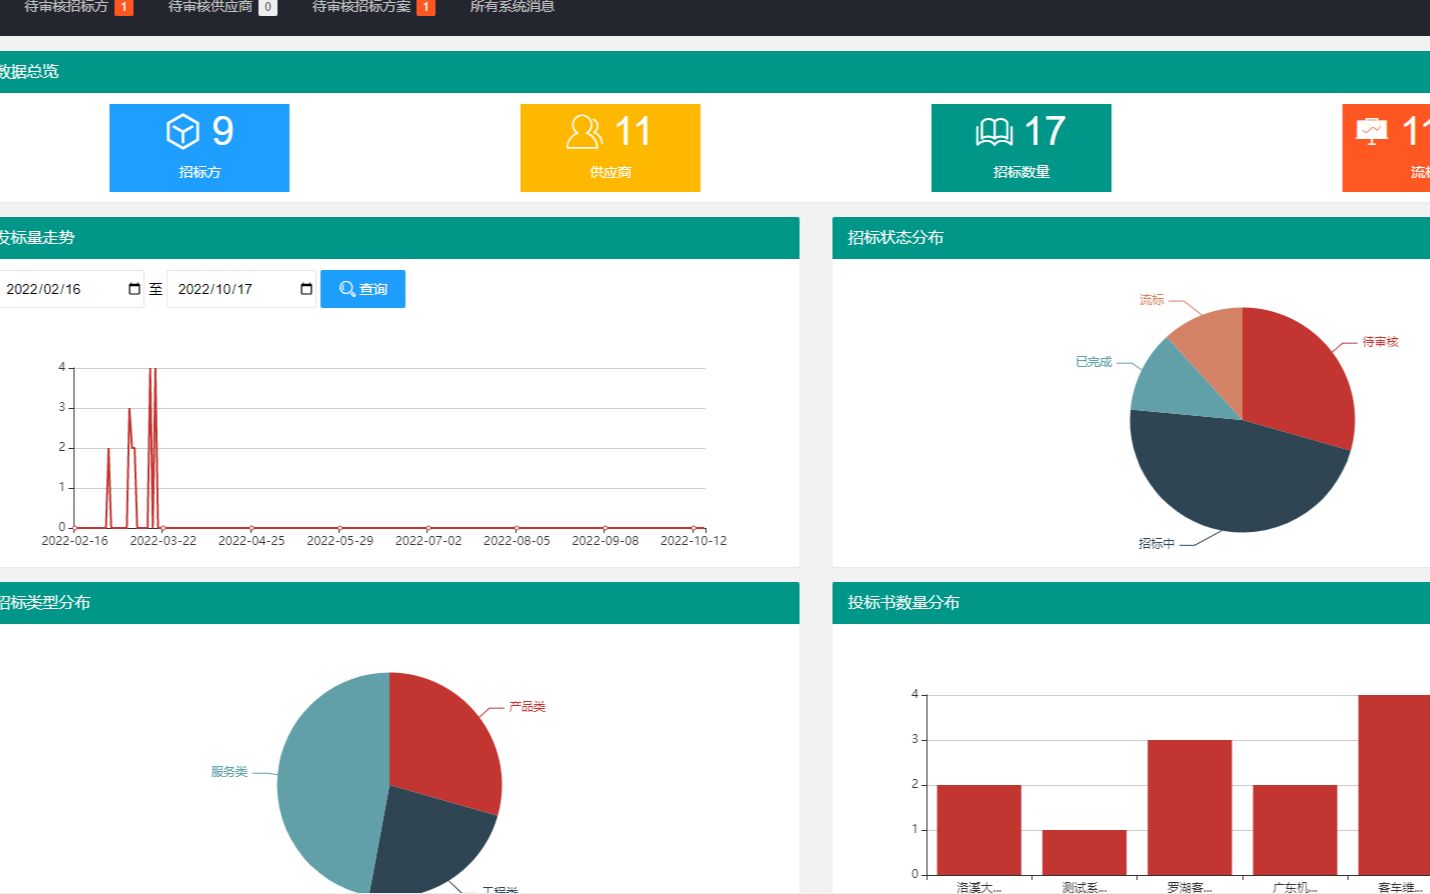
Task: Click the 测试系... bar in bar chart
Action: coord(1084,852)
